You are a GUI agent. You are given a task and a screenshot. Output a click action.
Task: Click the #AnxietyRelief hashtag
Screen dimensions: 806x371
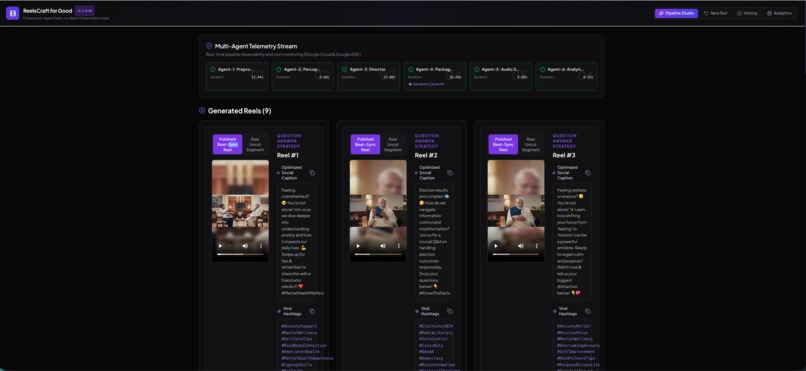(x=574, y=326)
